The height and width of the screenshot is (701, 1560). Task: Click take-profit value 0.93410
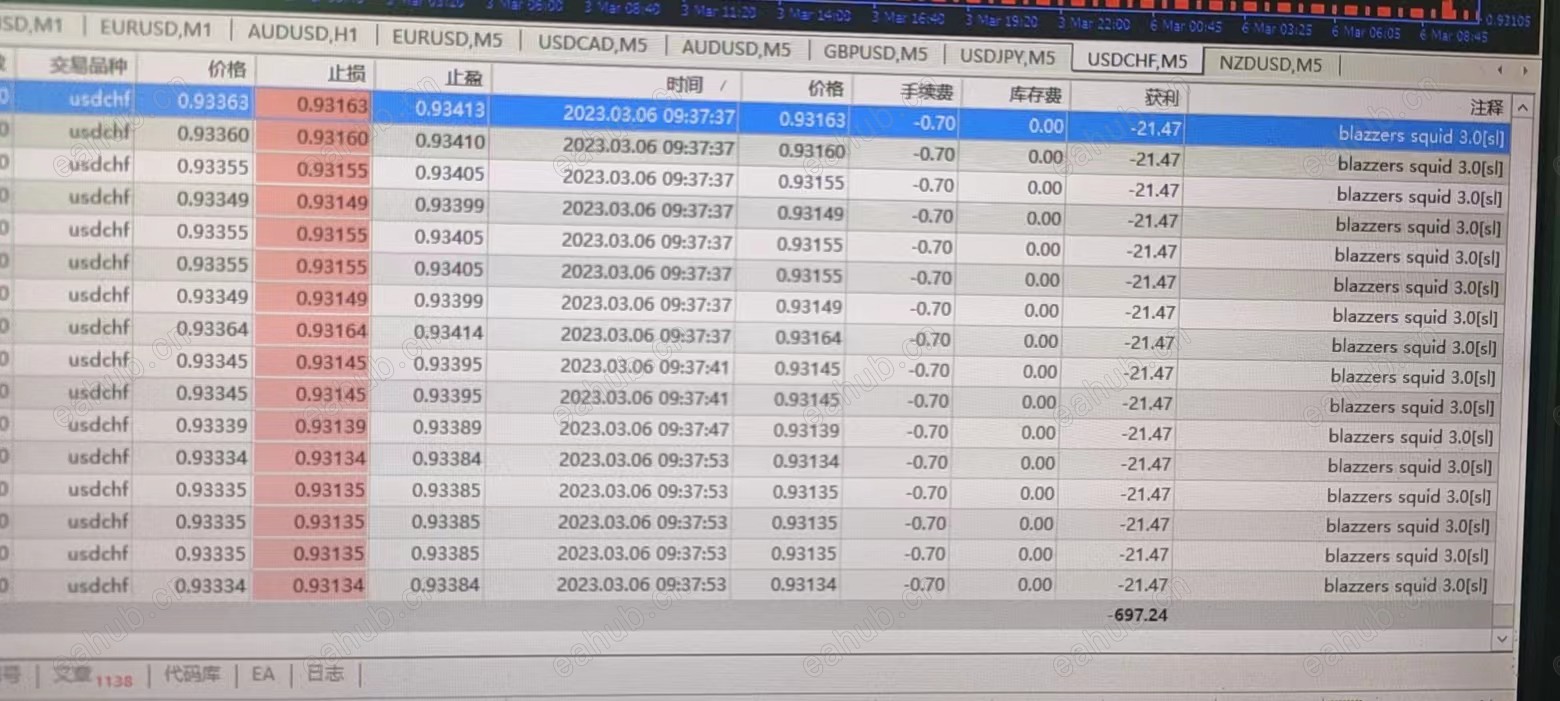(x=449, y=141)
